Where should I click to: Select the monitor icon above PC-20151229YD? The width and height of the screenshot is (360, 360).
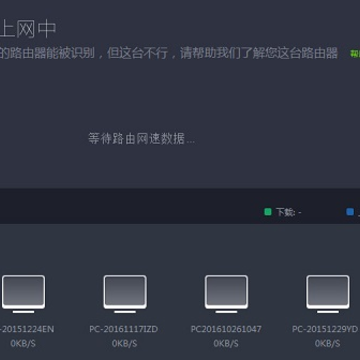coord(328,294)
